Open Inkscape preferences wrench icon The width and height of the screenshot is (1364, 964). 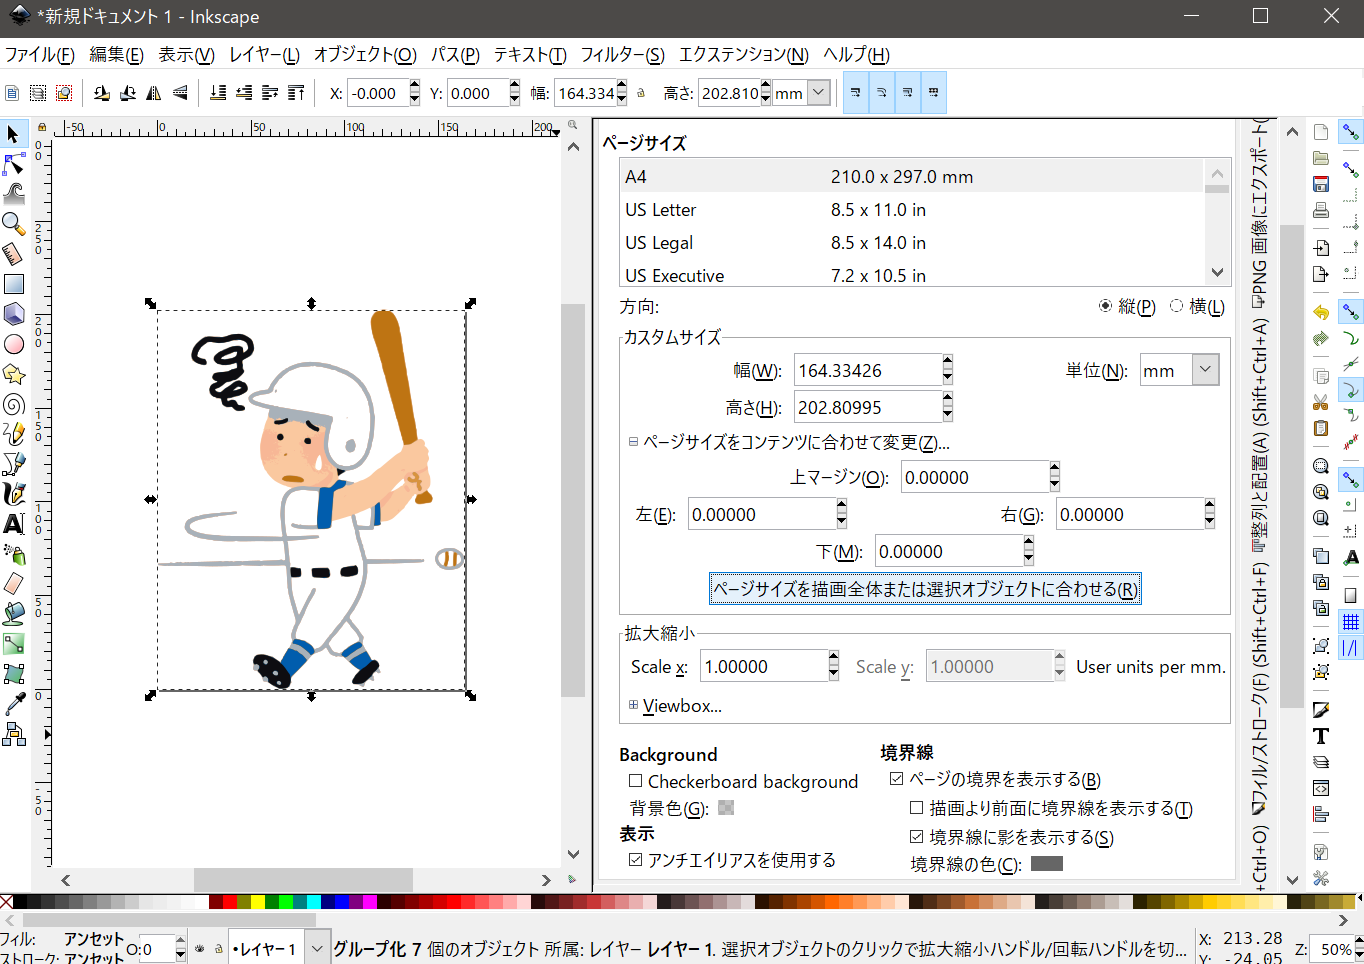(x=1321, y=878)
